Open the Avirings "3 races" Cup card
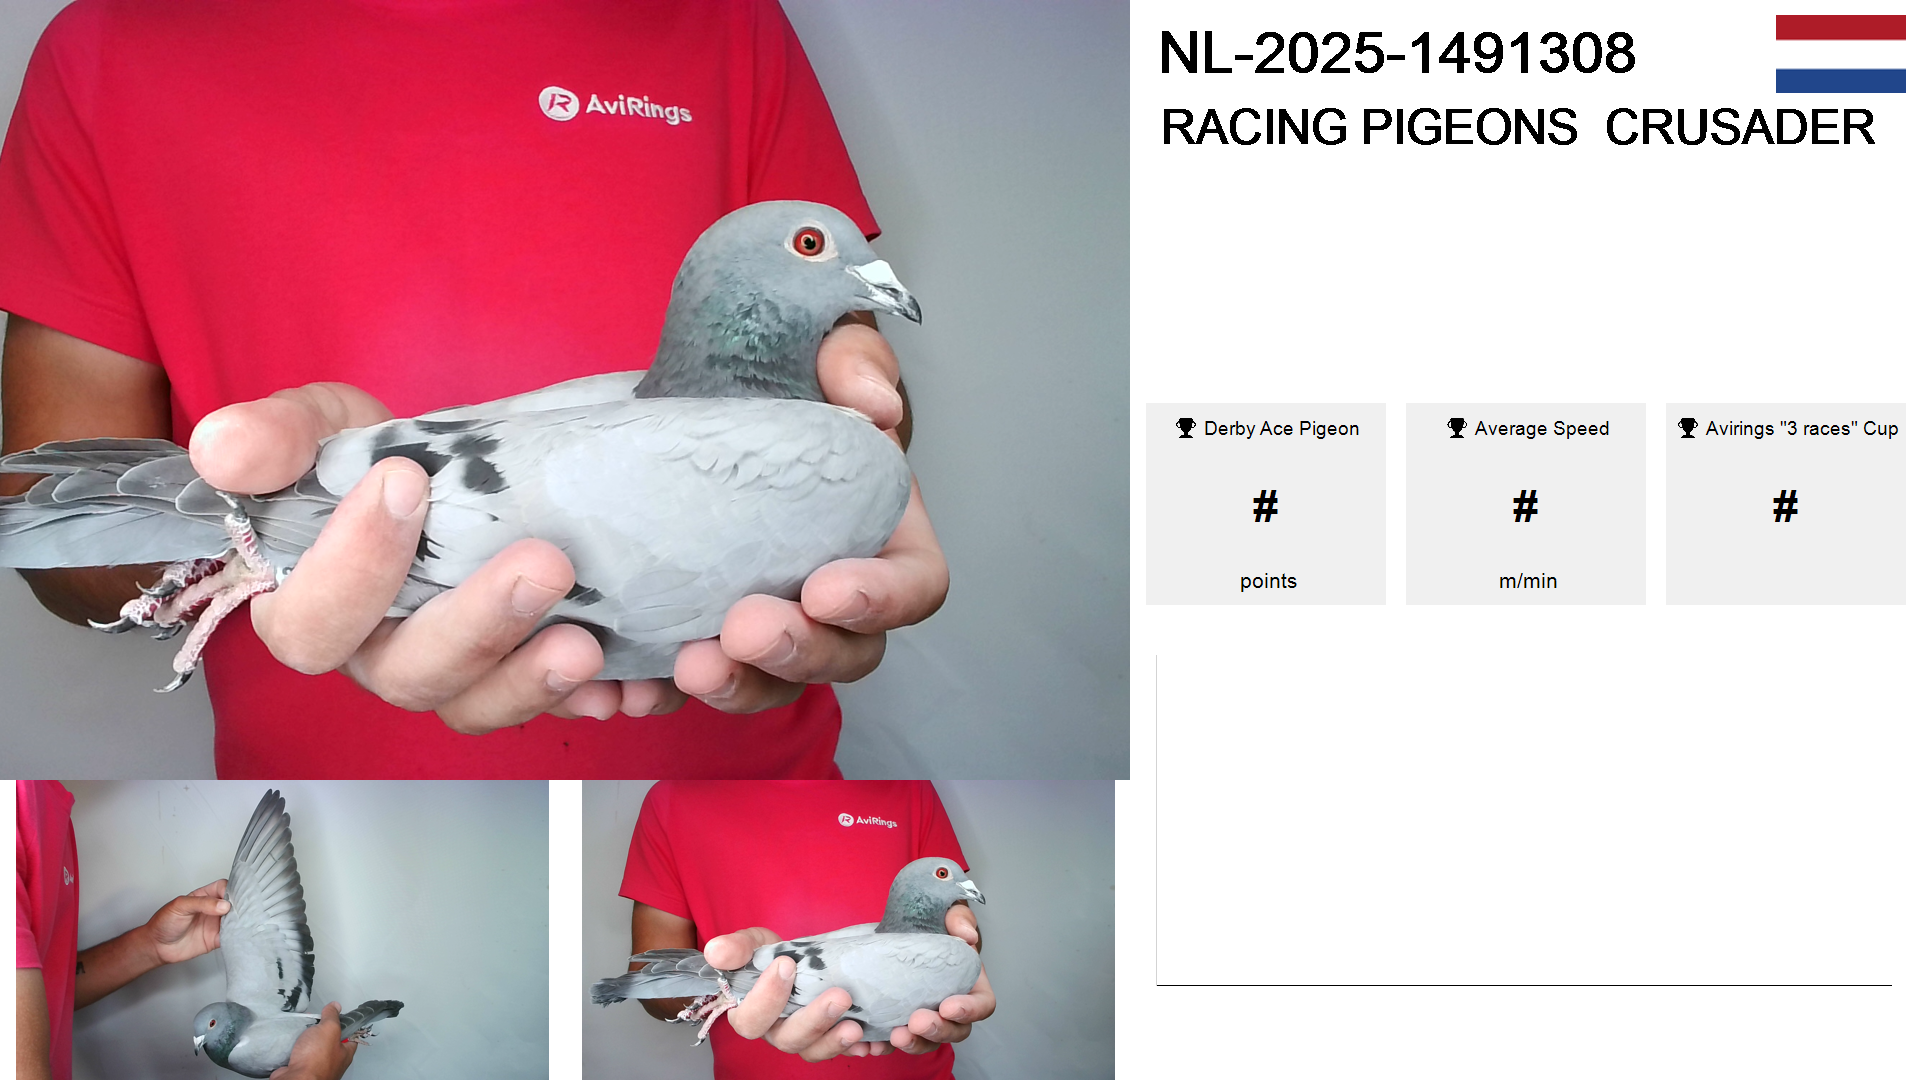 pos(1786,504)
